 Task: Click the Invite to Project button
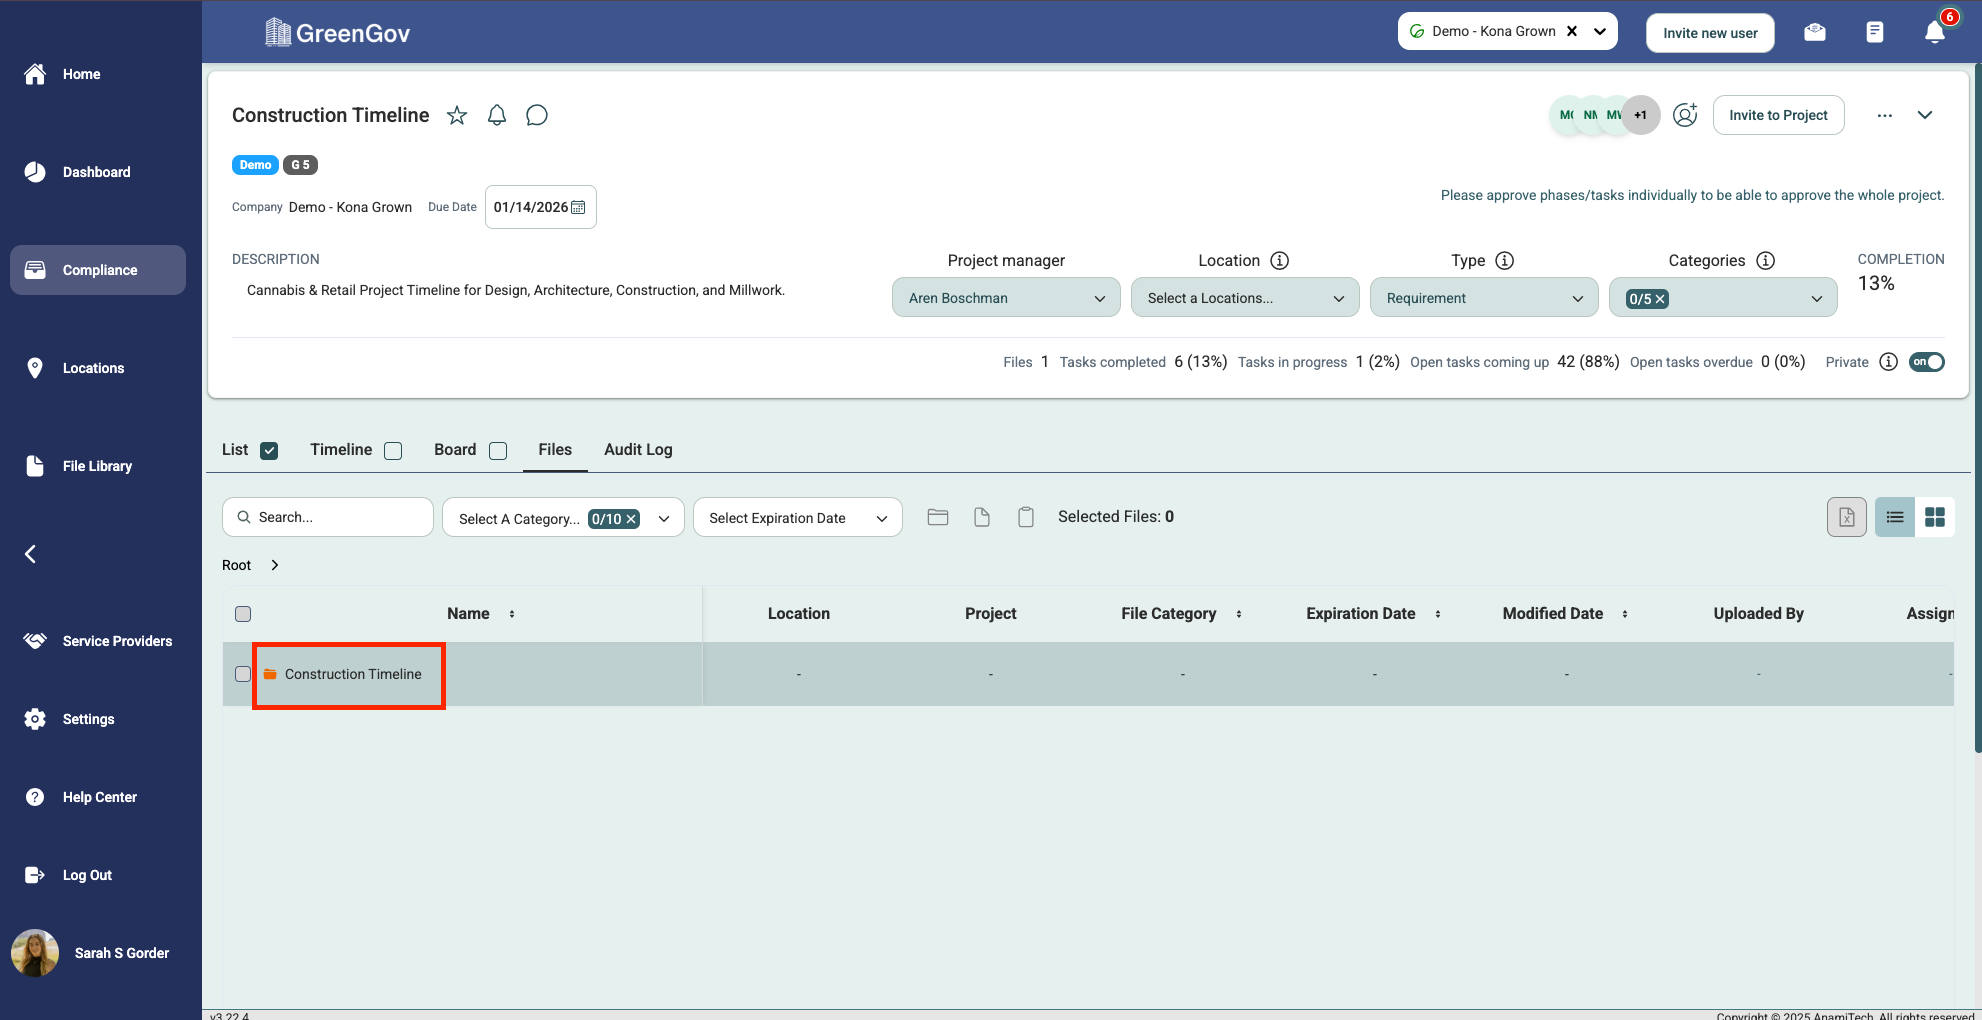1778,115
